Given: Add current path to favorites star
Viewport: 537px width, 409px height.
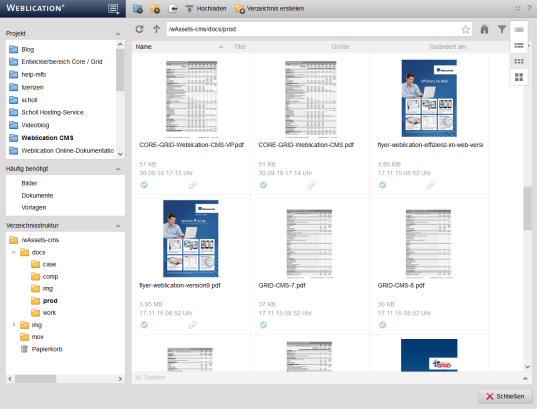Looking at the screenshot, I should 465,29.
